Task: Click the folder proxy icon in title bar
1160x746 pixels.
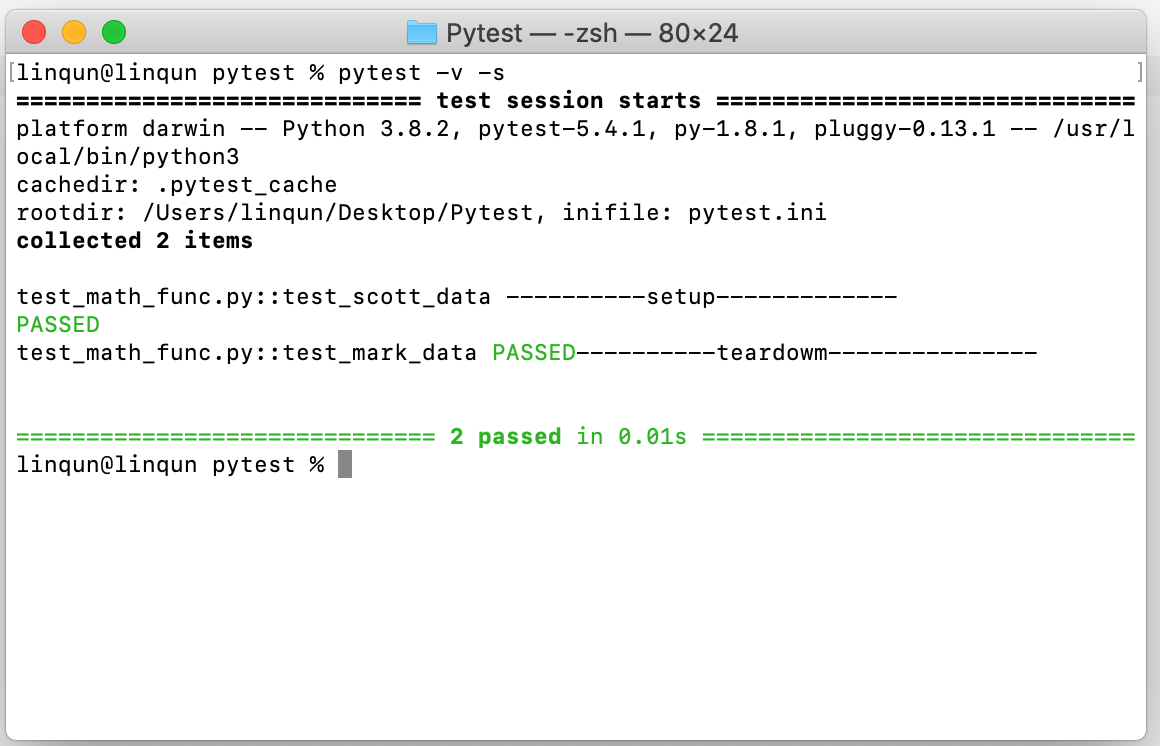Action: click(422, 33)
